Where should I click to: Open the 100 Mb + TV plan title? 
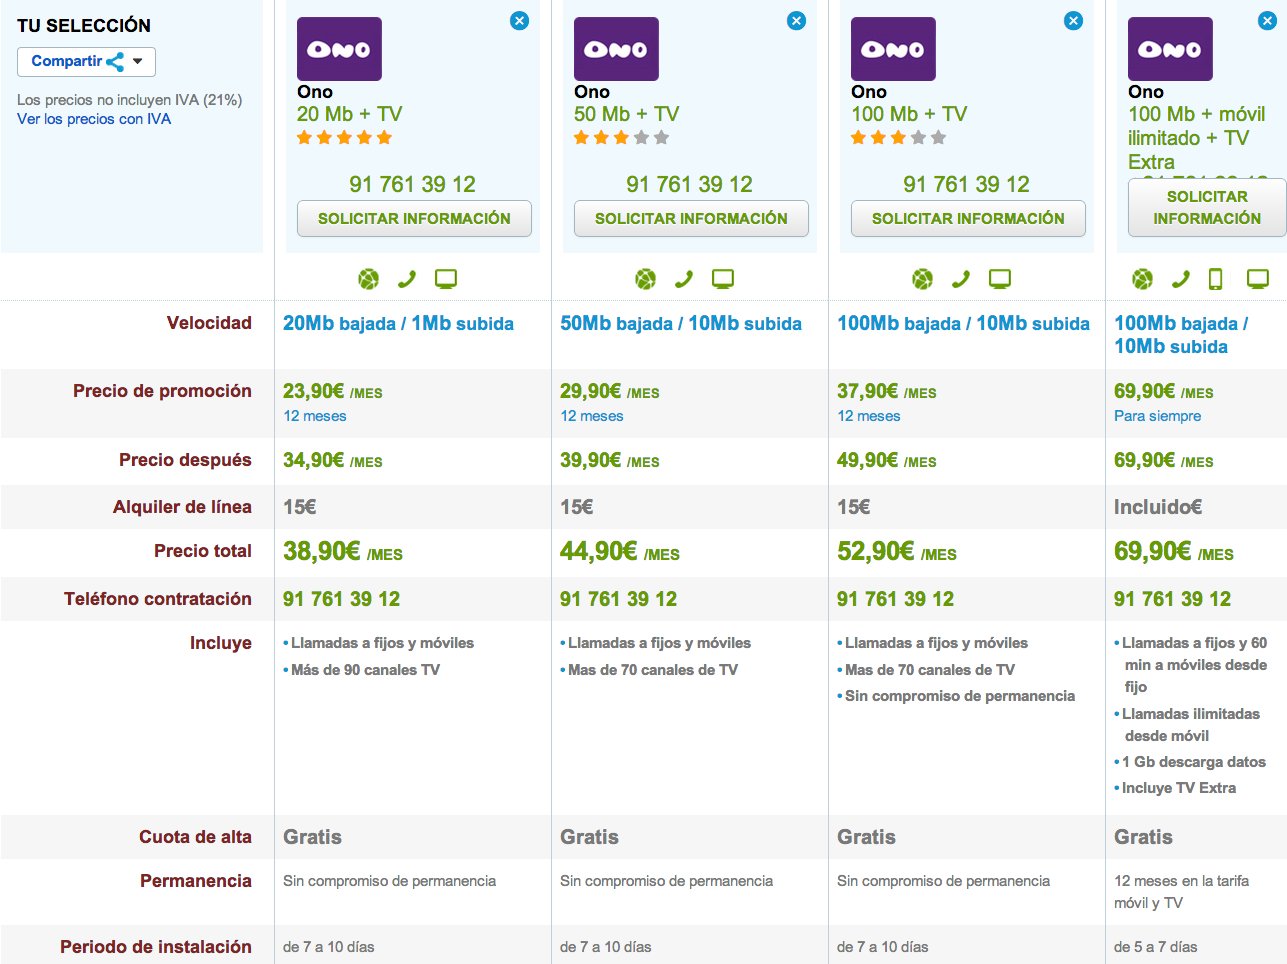pyautogui.click(x=909, y=114)
